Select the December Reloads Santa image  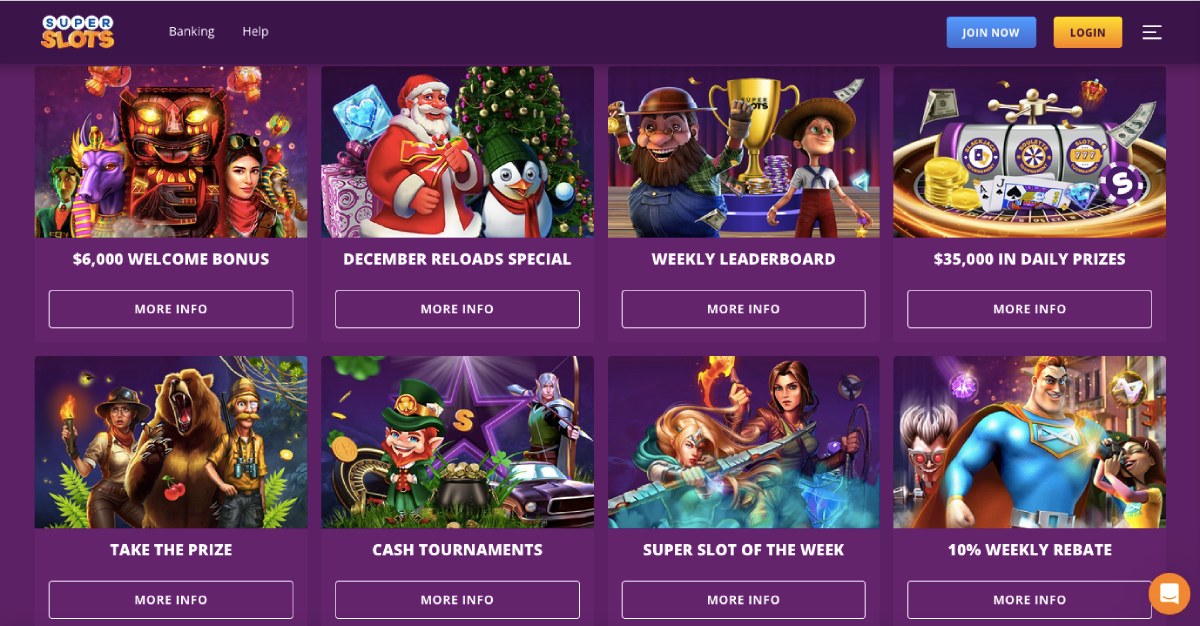click(457, 152)
